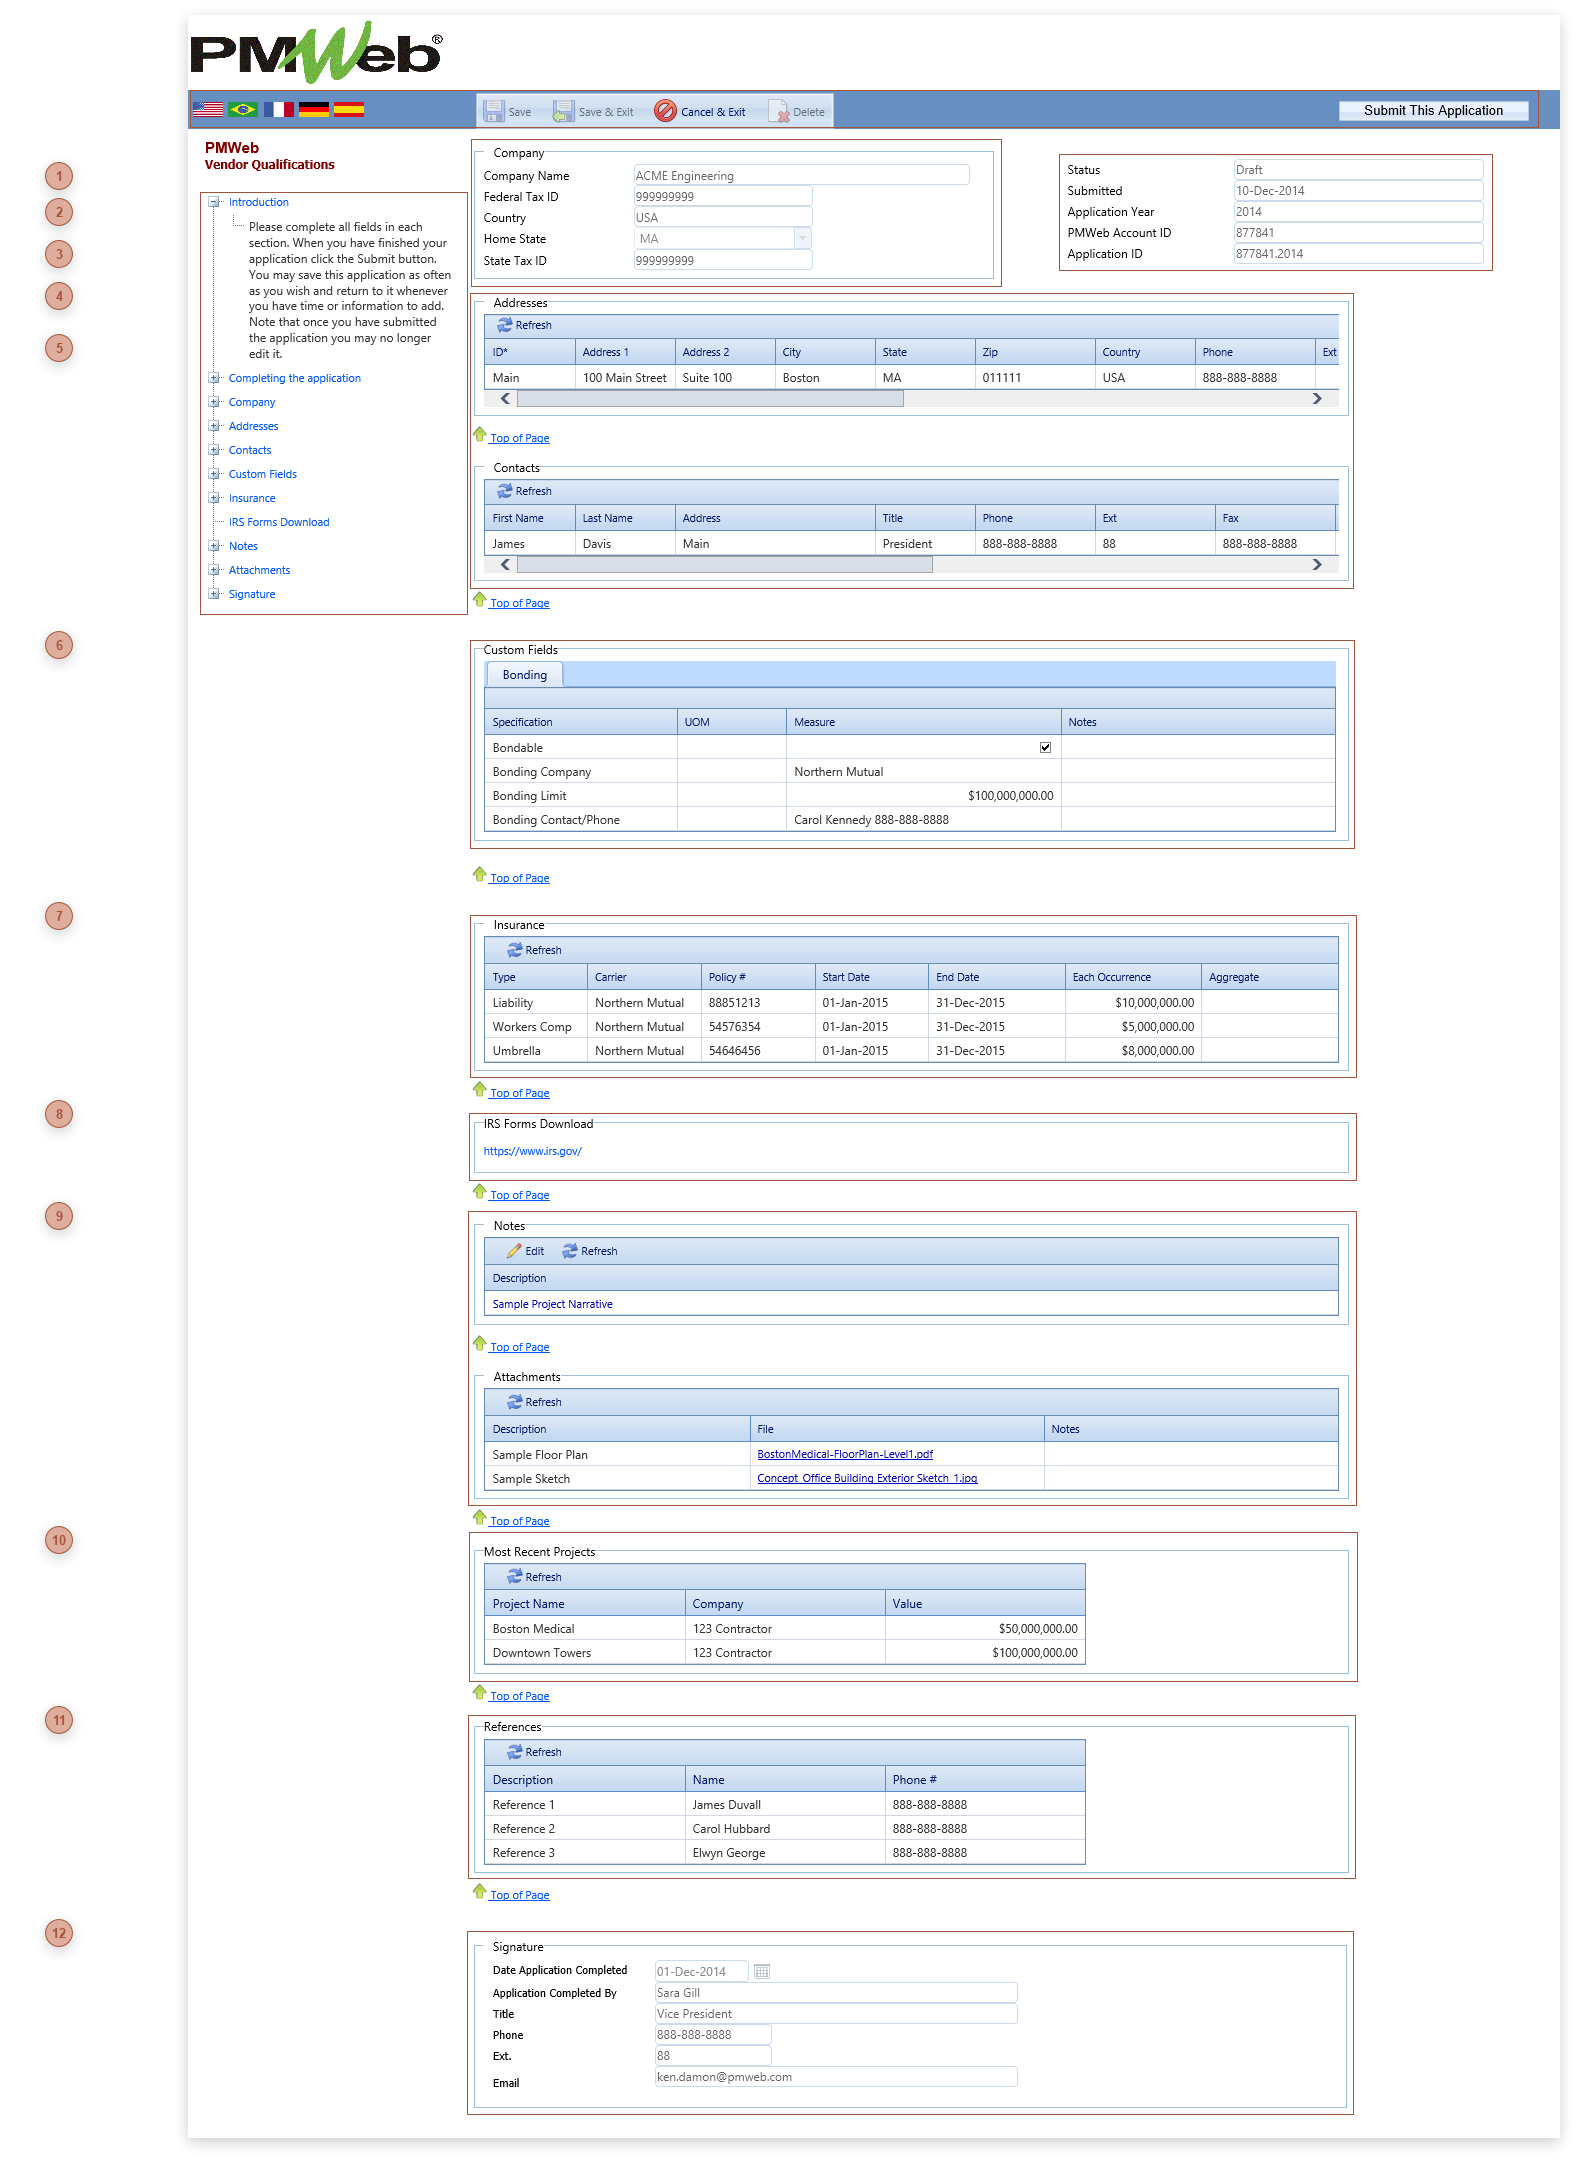
Task: Open IRS Forms Download in tree
Action: [279, 522]
